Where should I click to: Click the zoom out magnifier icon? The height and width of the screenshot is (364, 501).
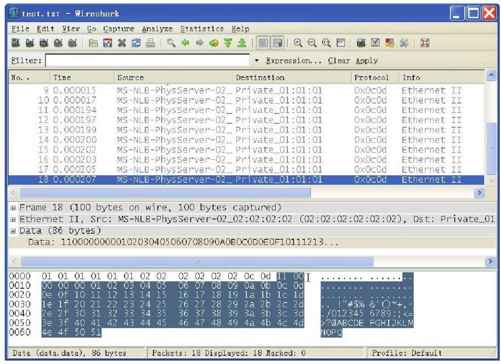coord(312,43)
